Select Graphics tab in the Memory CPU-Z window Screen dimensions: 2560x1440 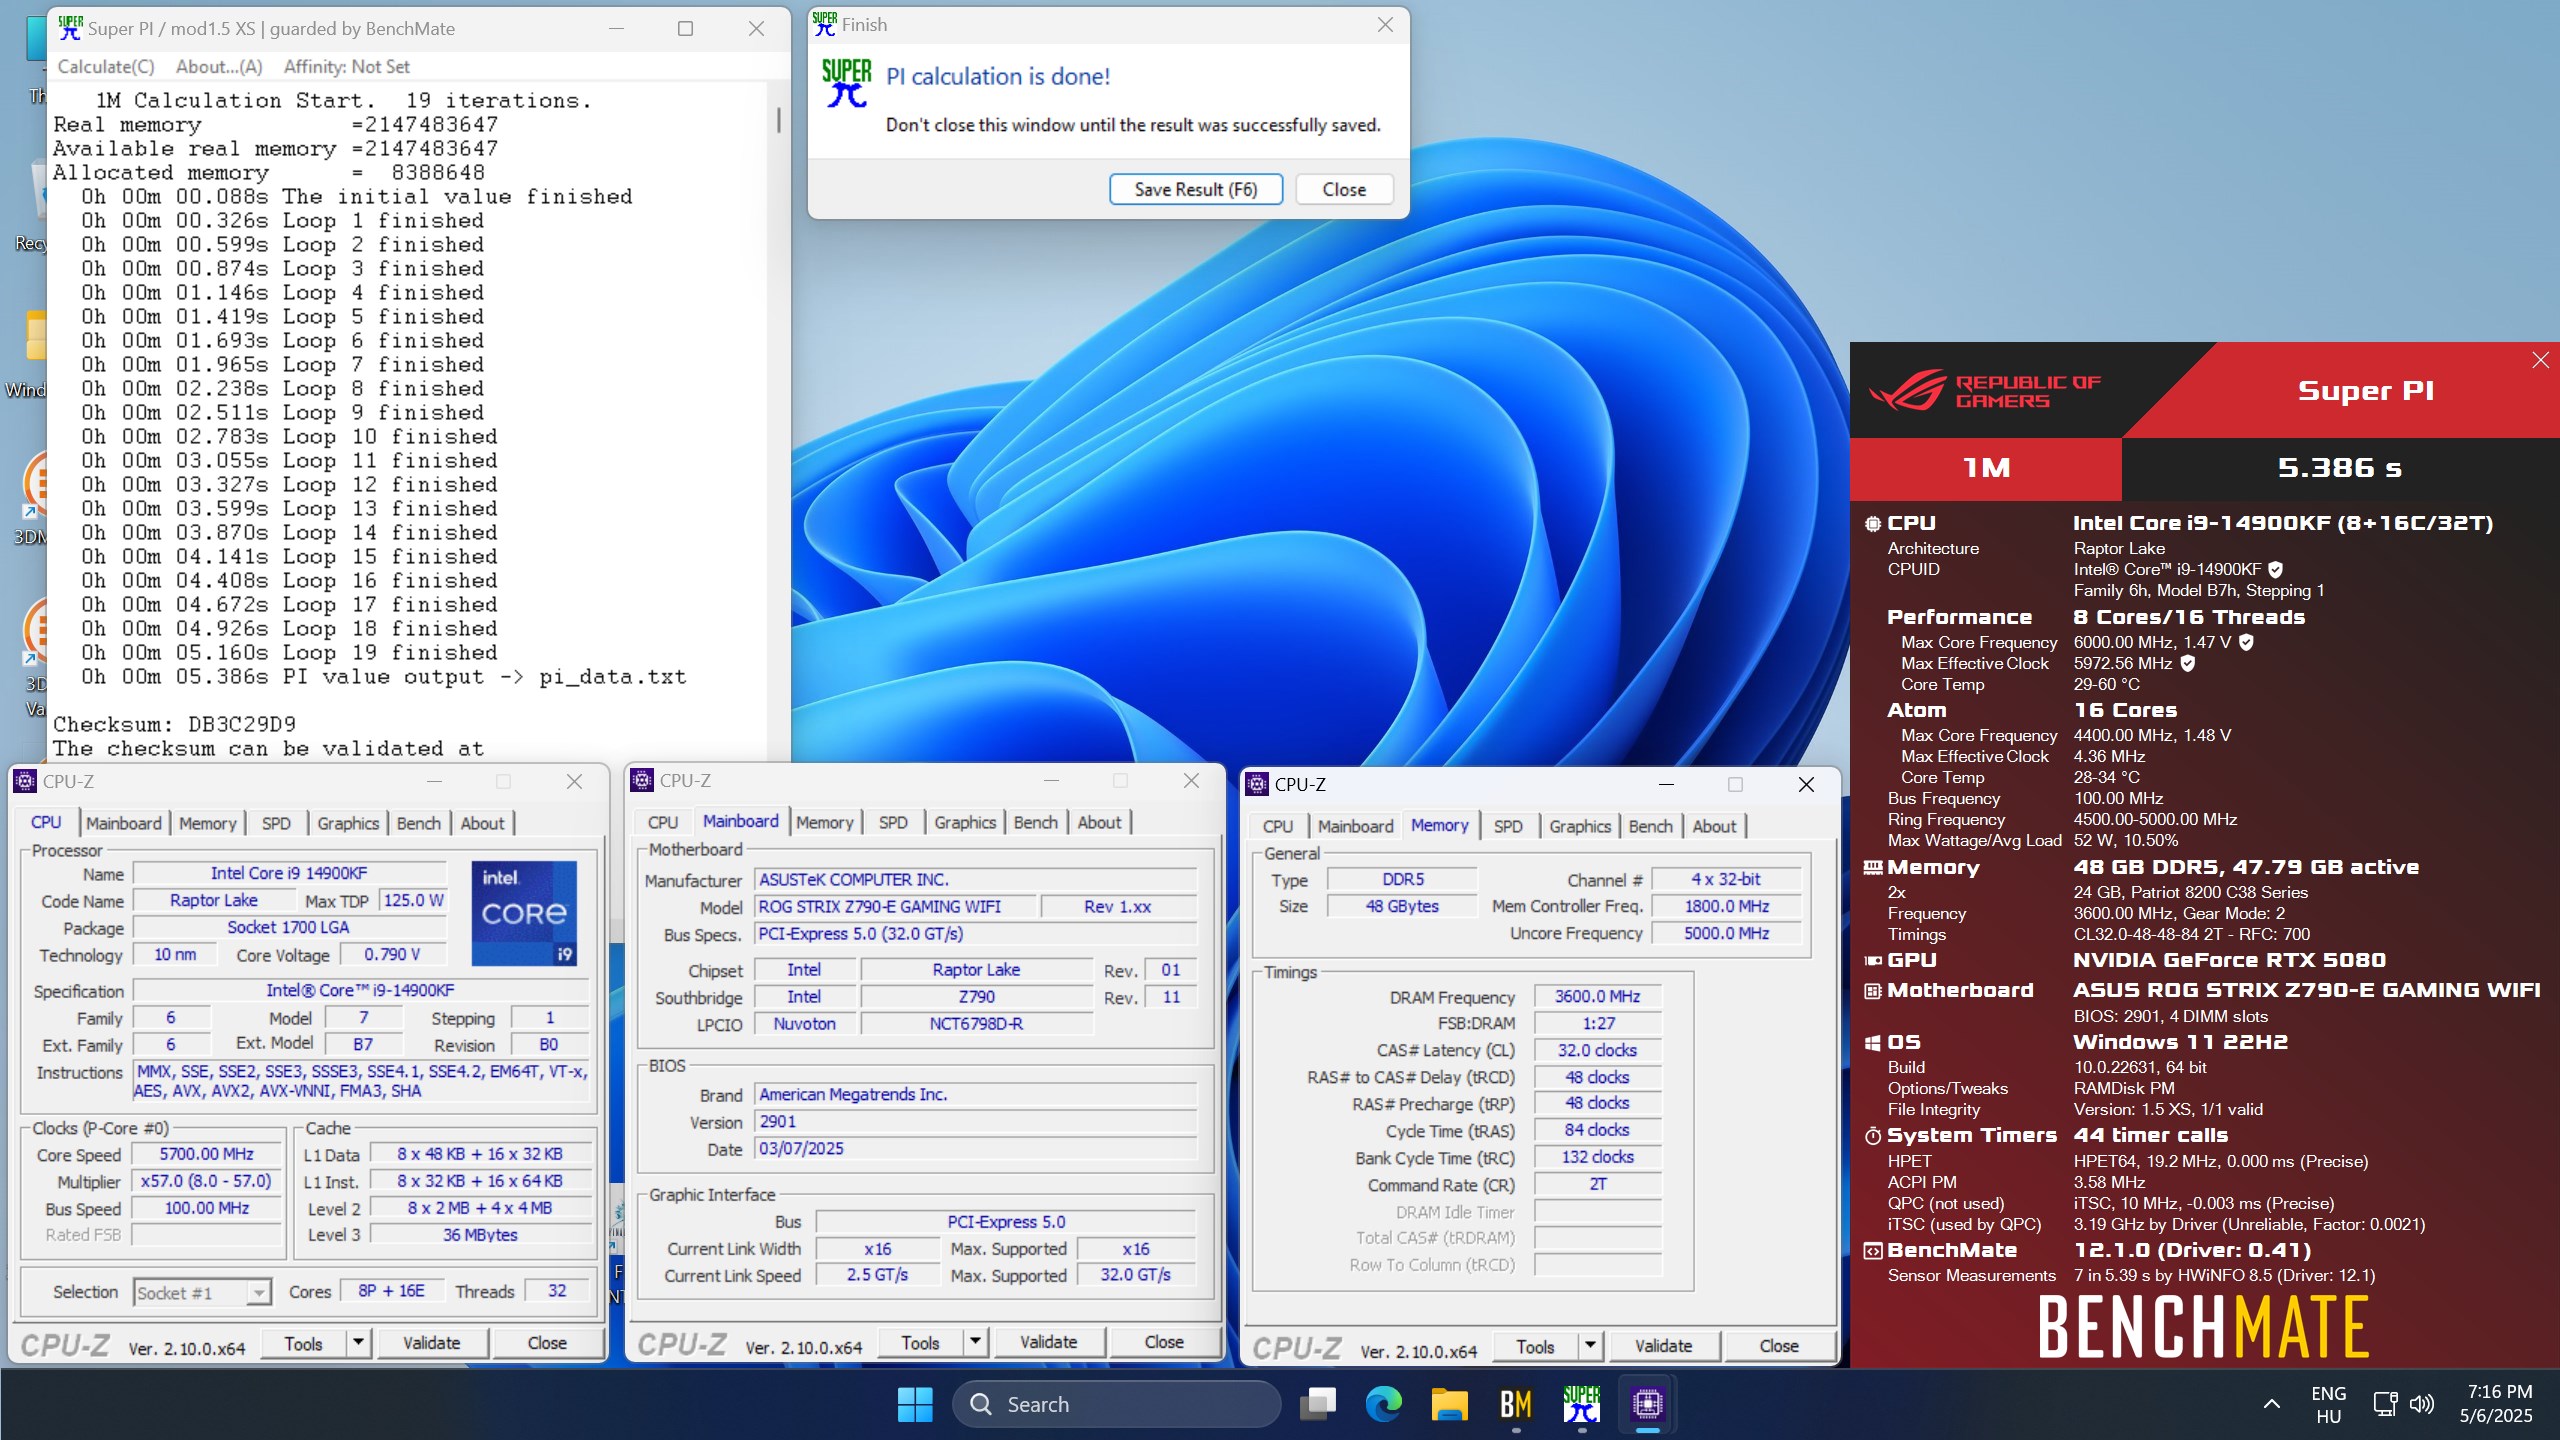1579,826
